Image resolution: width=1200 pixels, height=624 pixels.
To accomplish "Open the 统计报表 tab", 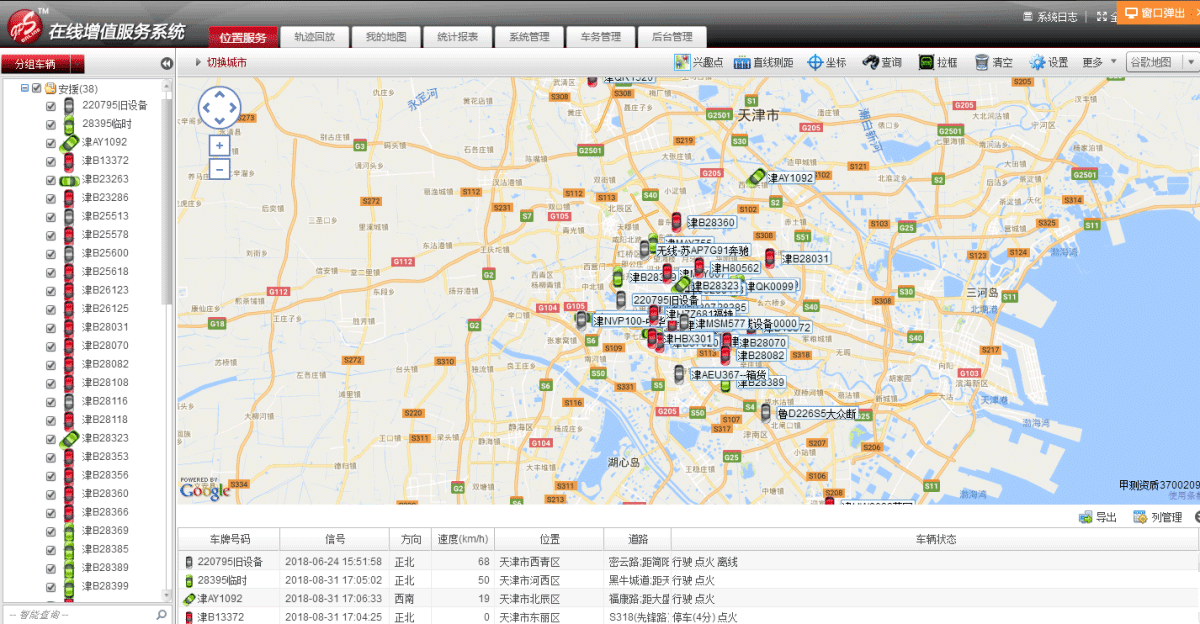I will (457, 37).
